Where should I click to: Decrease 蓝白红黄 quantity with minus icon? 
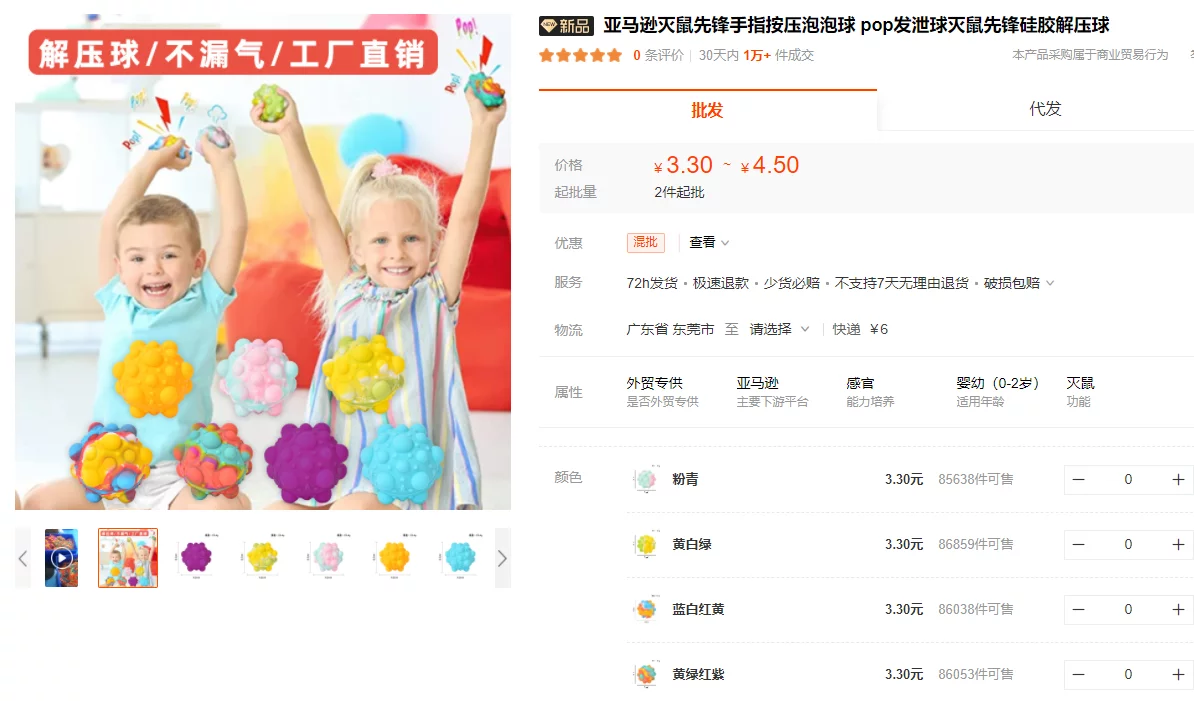point(1078,610)
